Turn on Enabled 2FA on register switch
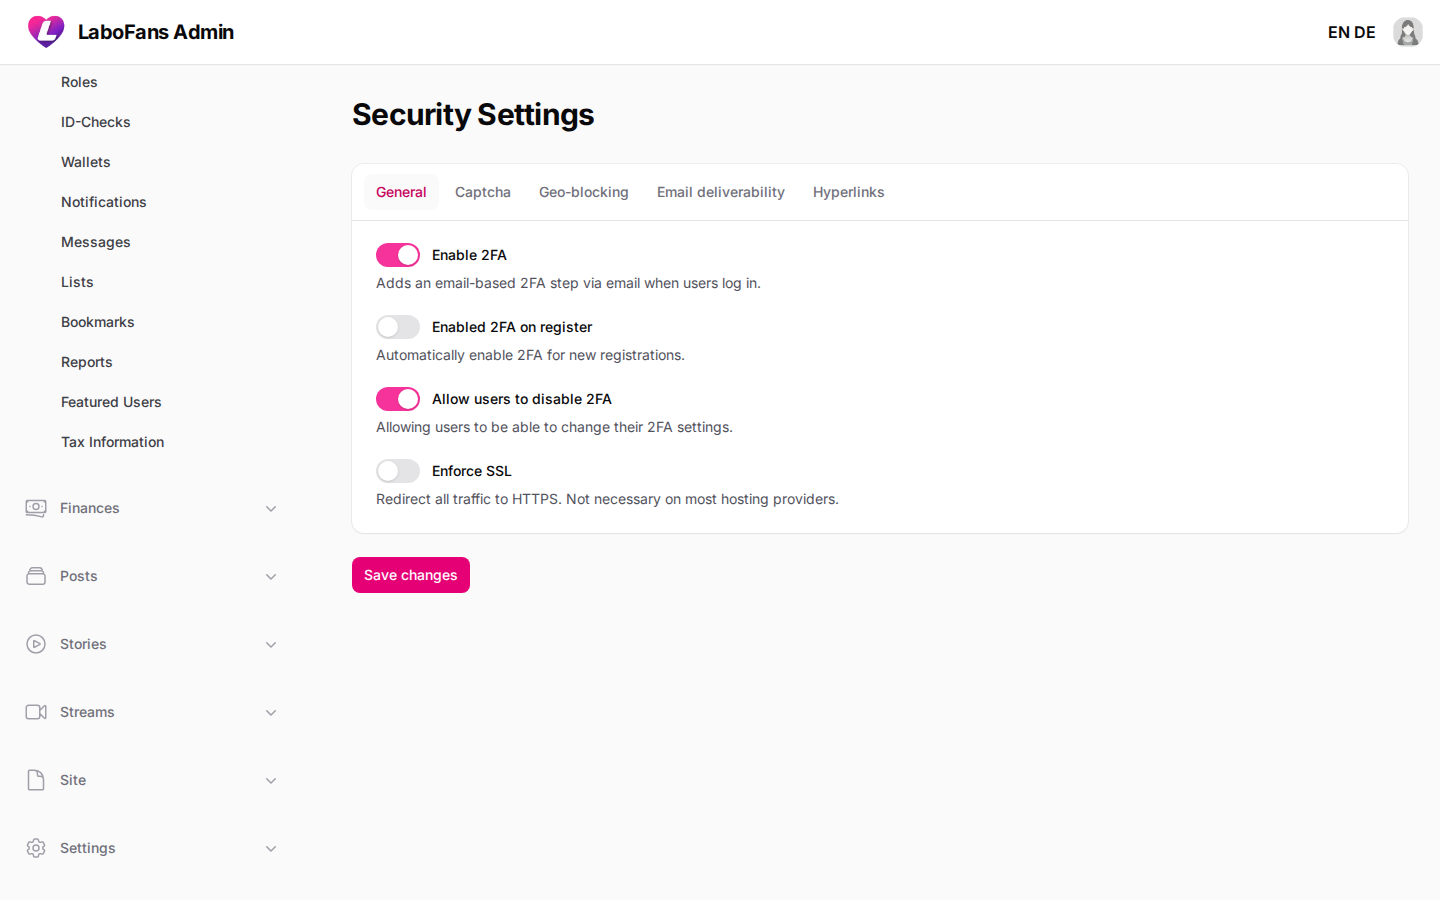The image size is (1440, 900). click(398, 327)
